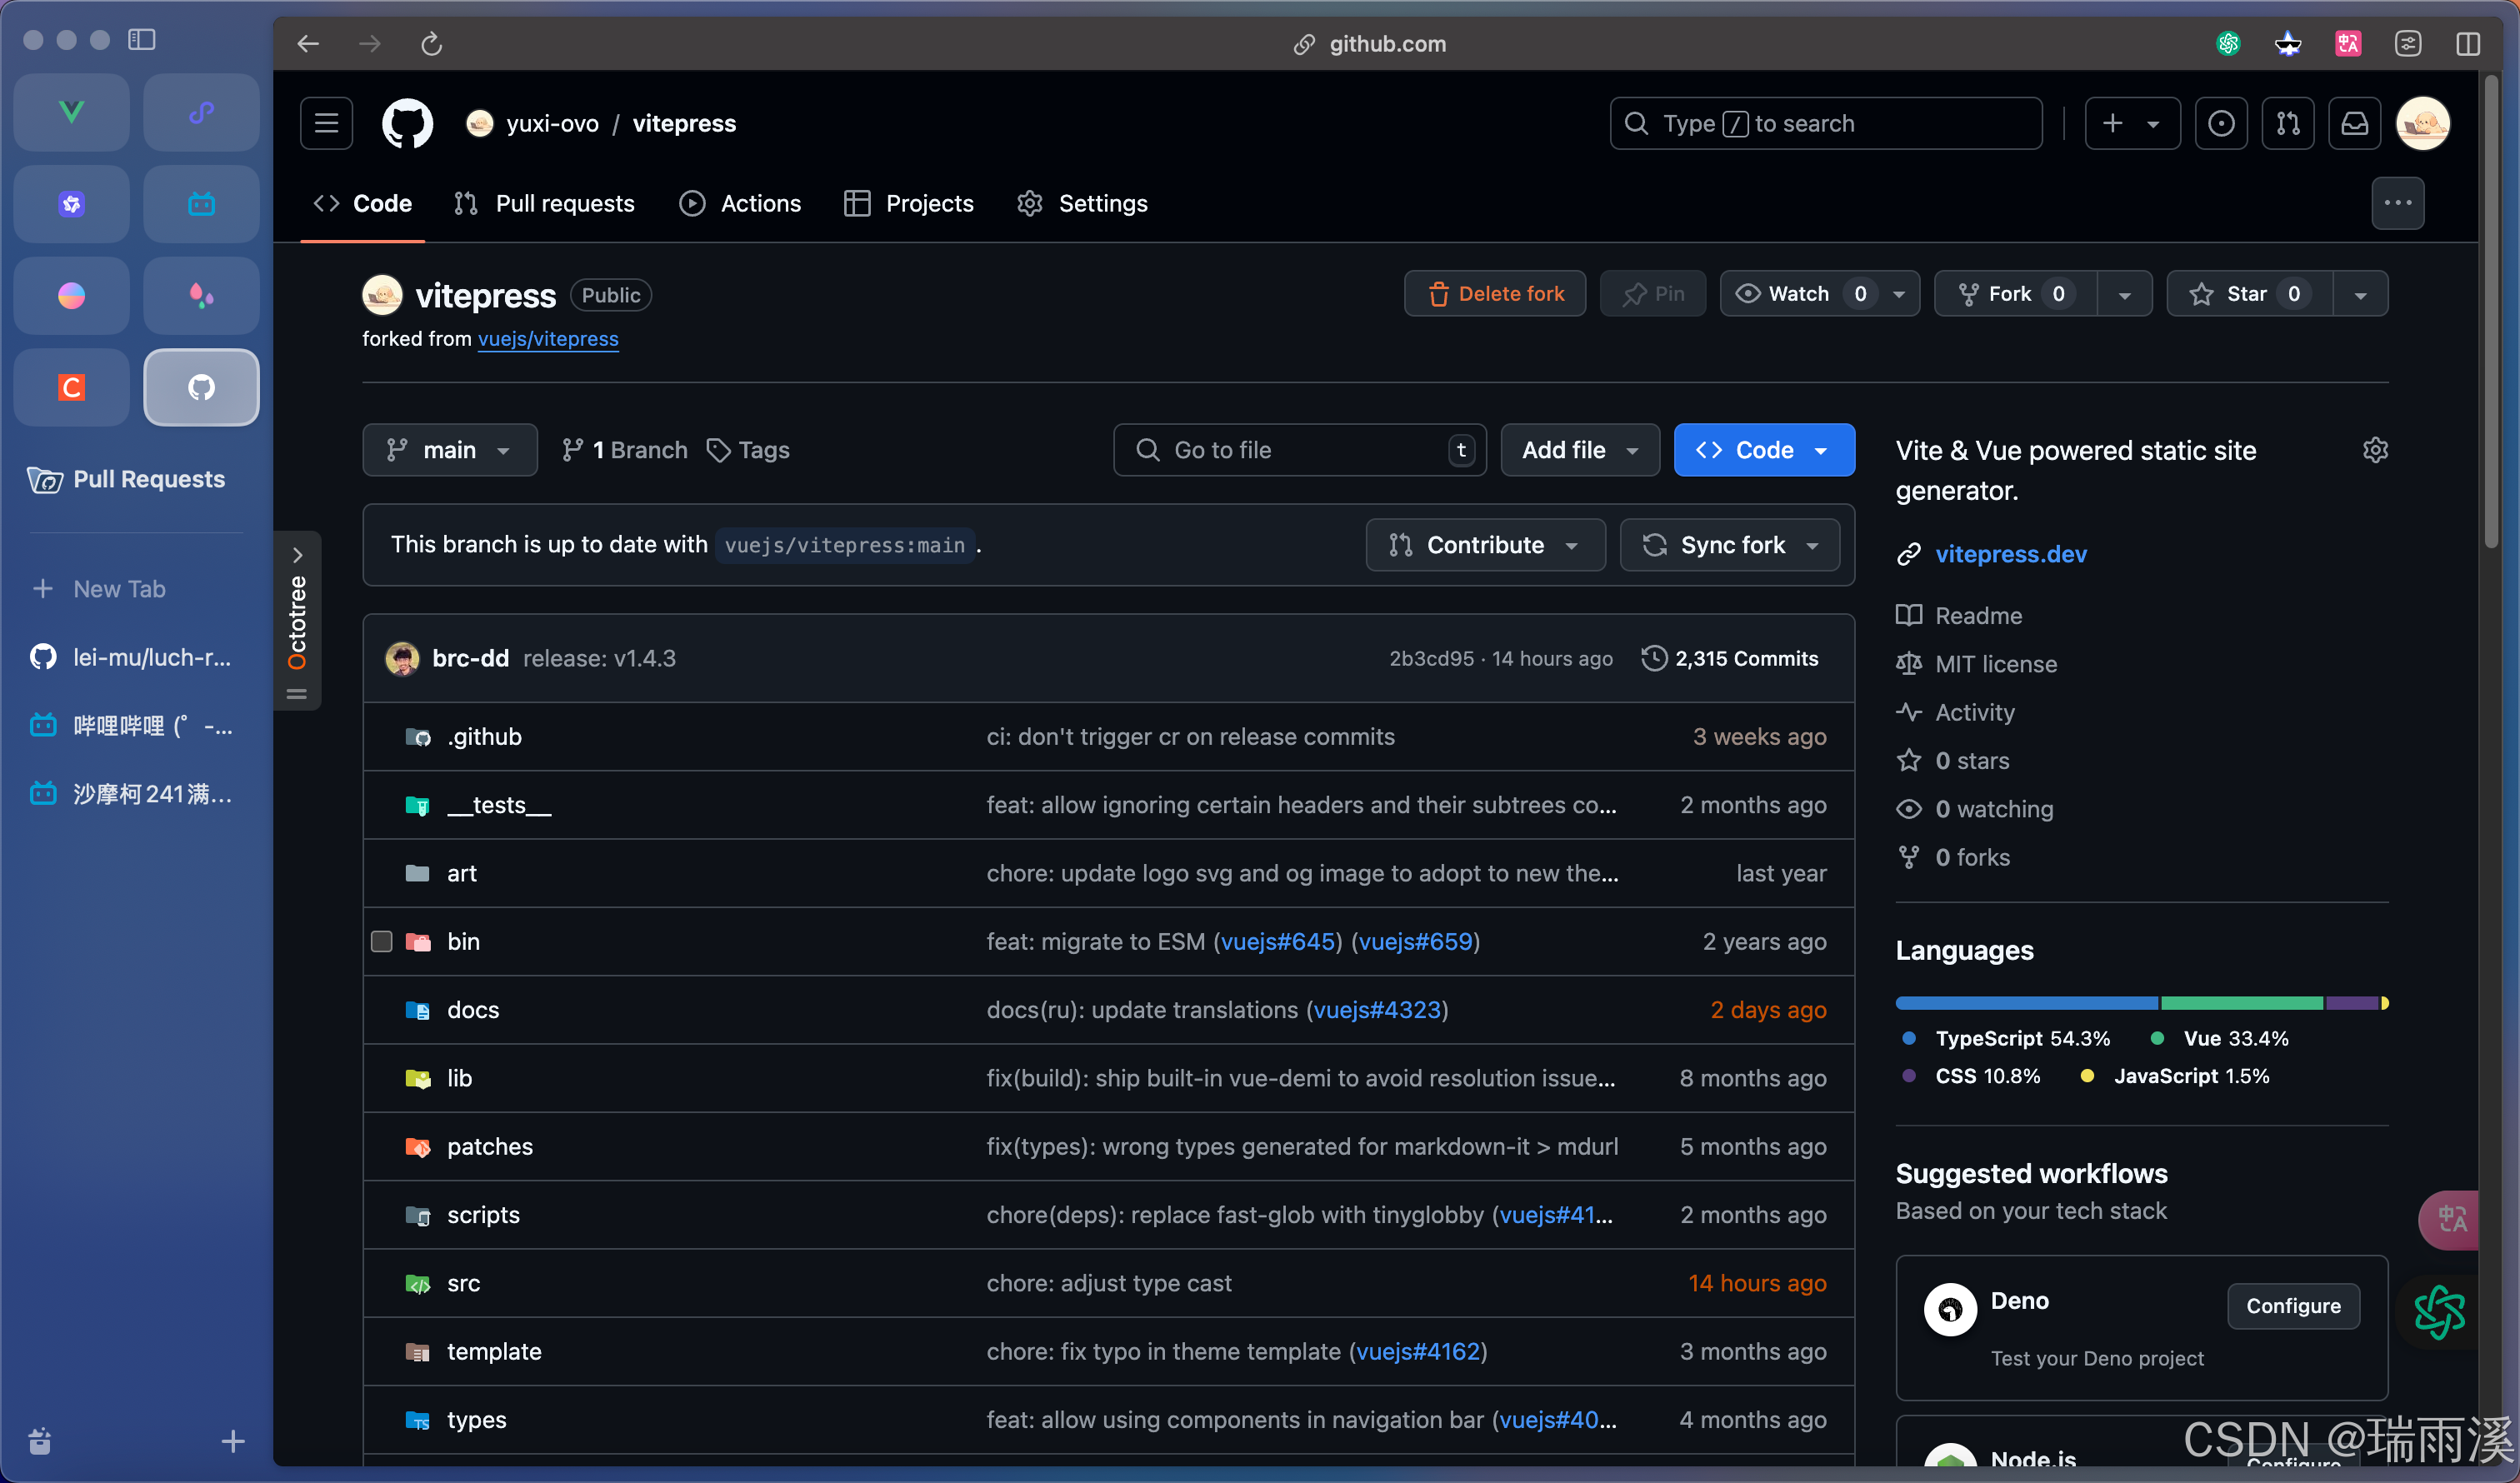This screenshot has width=2520, height=1483.
Task: Toggle Watch on this repository
Action: coord(1800,293)
